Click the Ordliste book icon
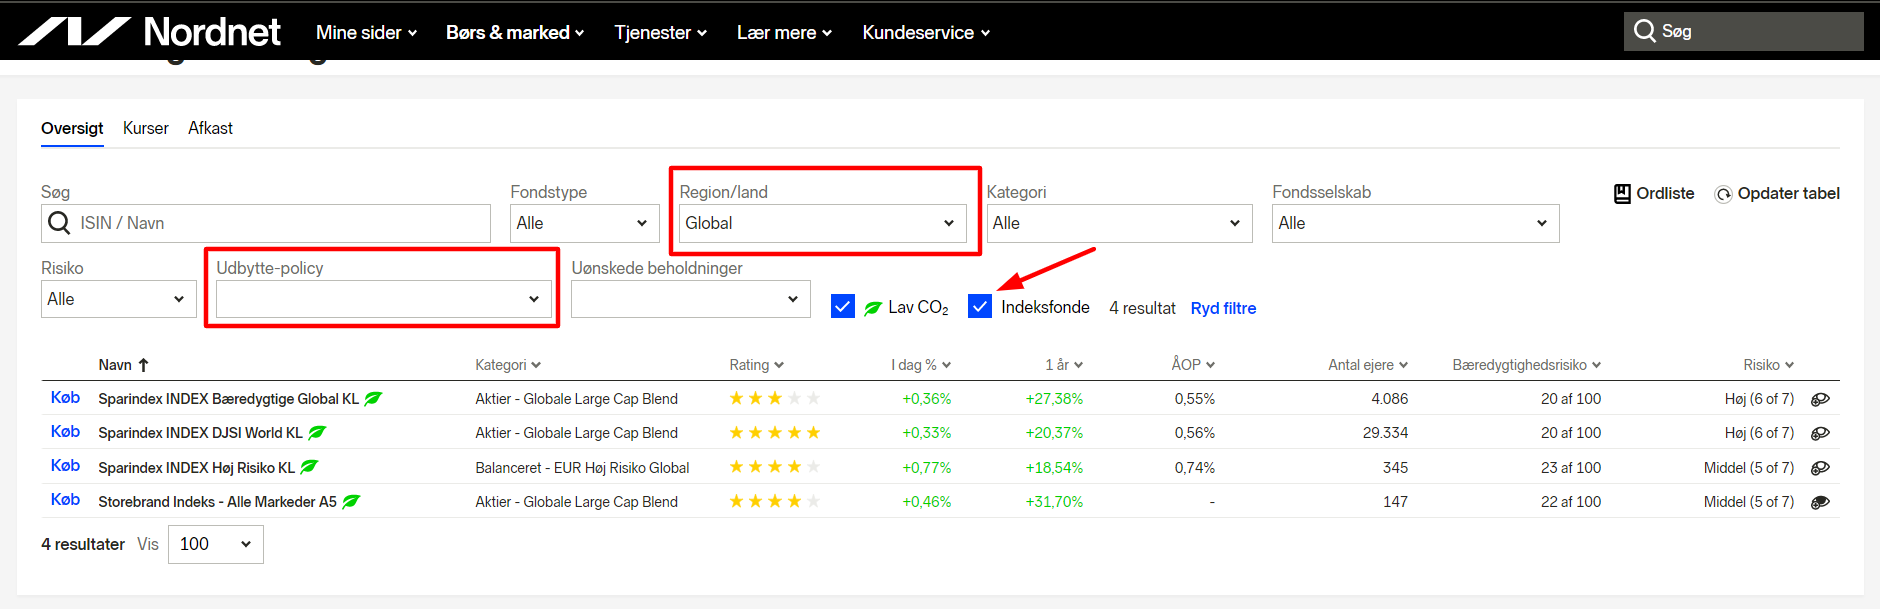The width and height of the screenshot is (1880, 609). [x=1622, y=193]
